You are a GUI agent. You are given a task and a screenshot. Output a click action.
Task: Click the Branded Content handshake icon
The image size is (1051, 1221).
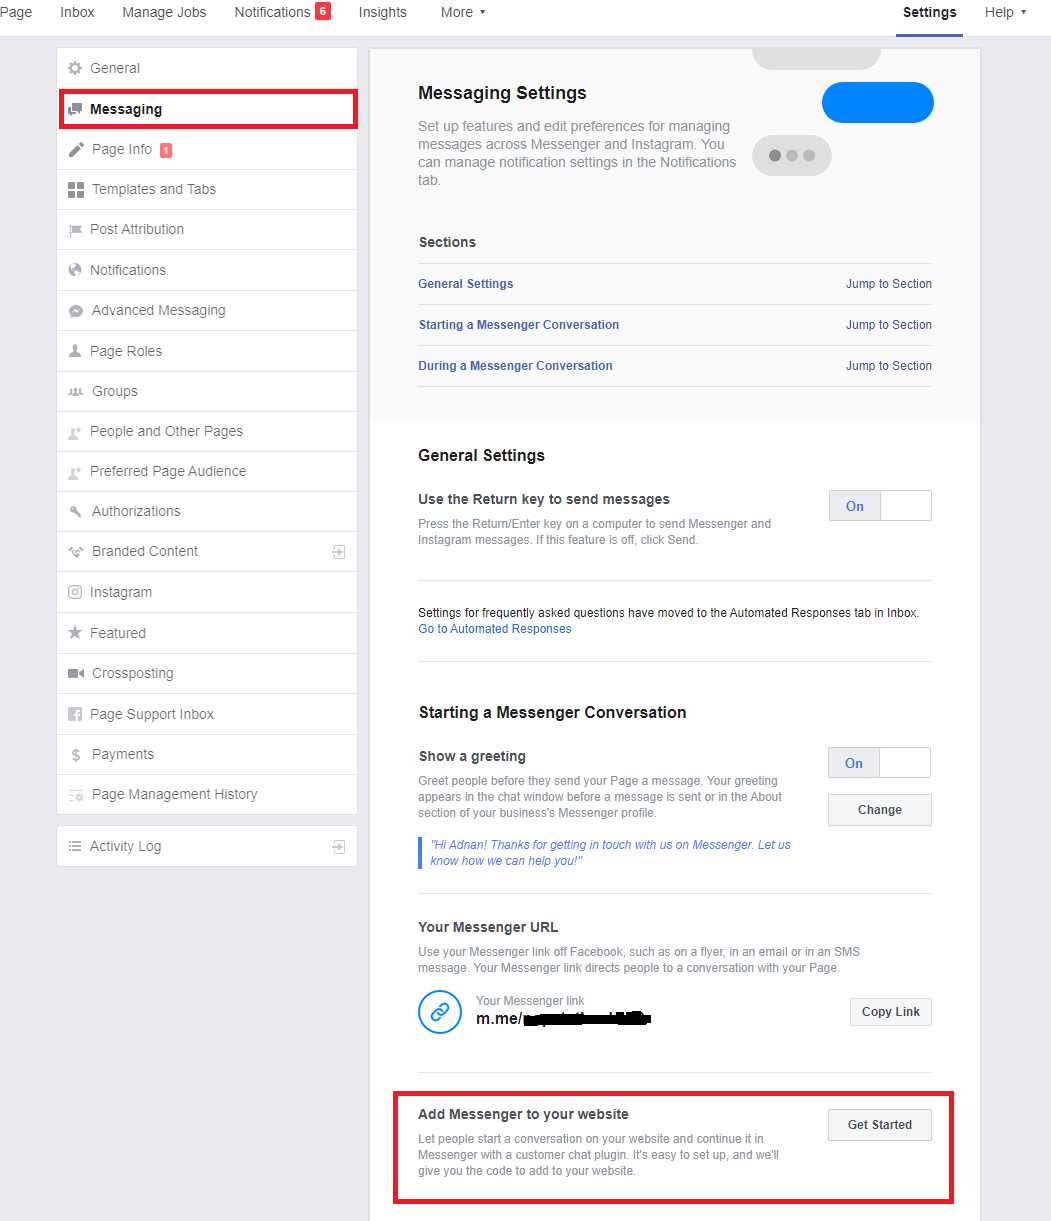coord(75,552)
